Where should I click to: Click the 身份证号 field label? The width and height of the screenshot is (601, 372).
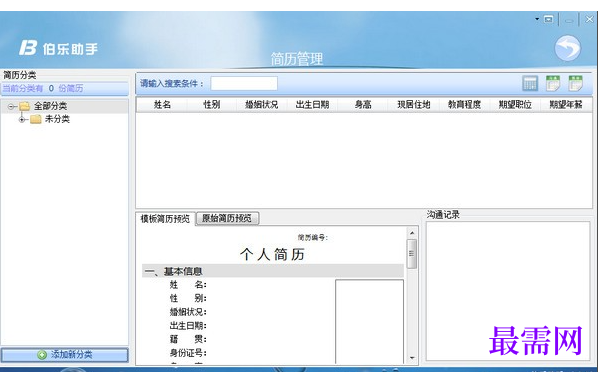tap(188, 353)
